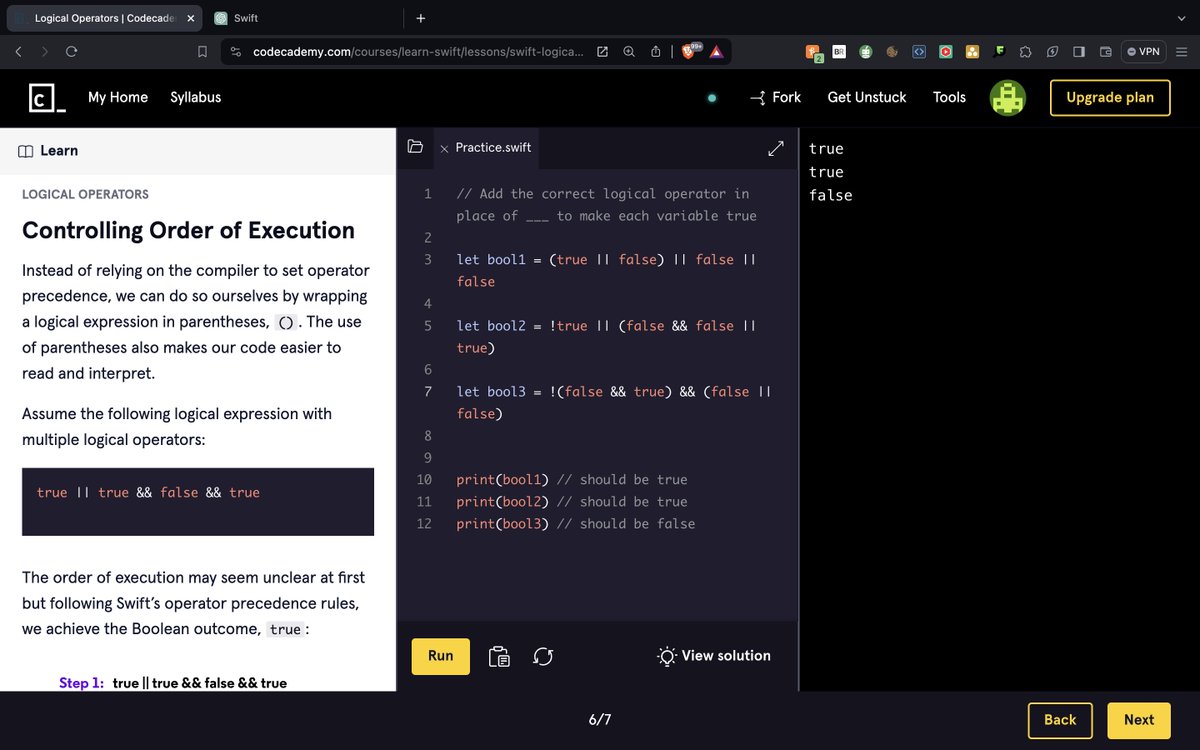Proceed with the Next button

1139,720
